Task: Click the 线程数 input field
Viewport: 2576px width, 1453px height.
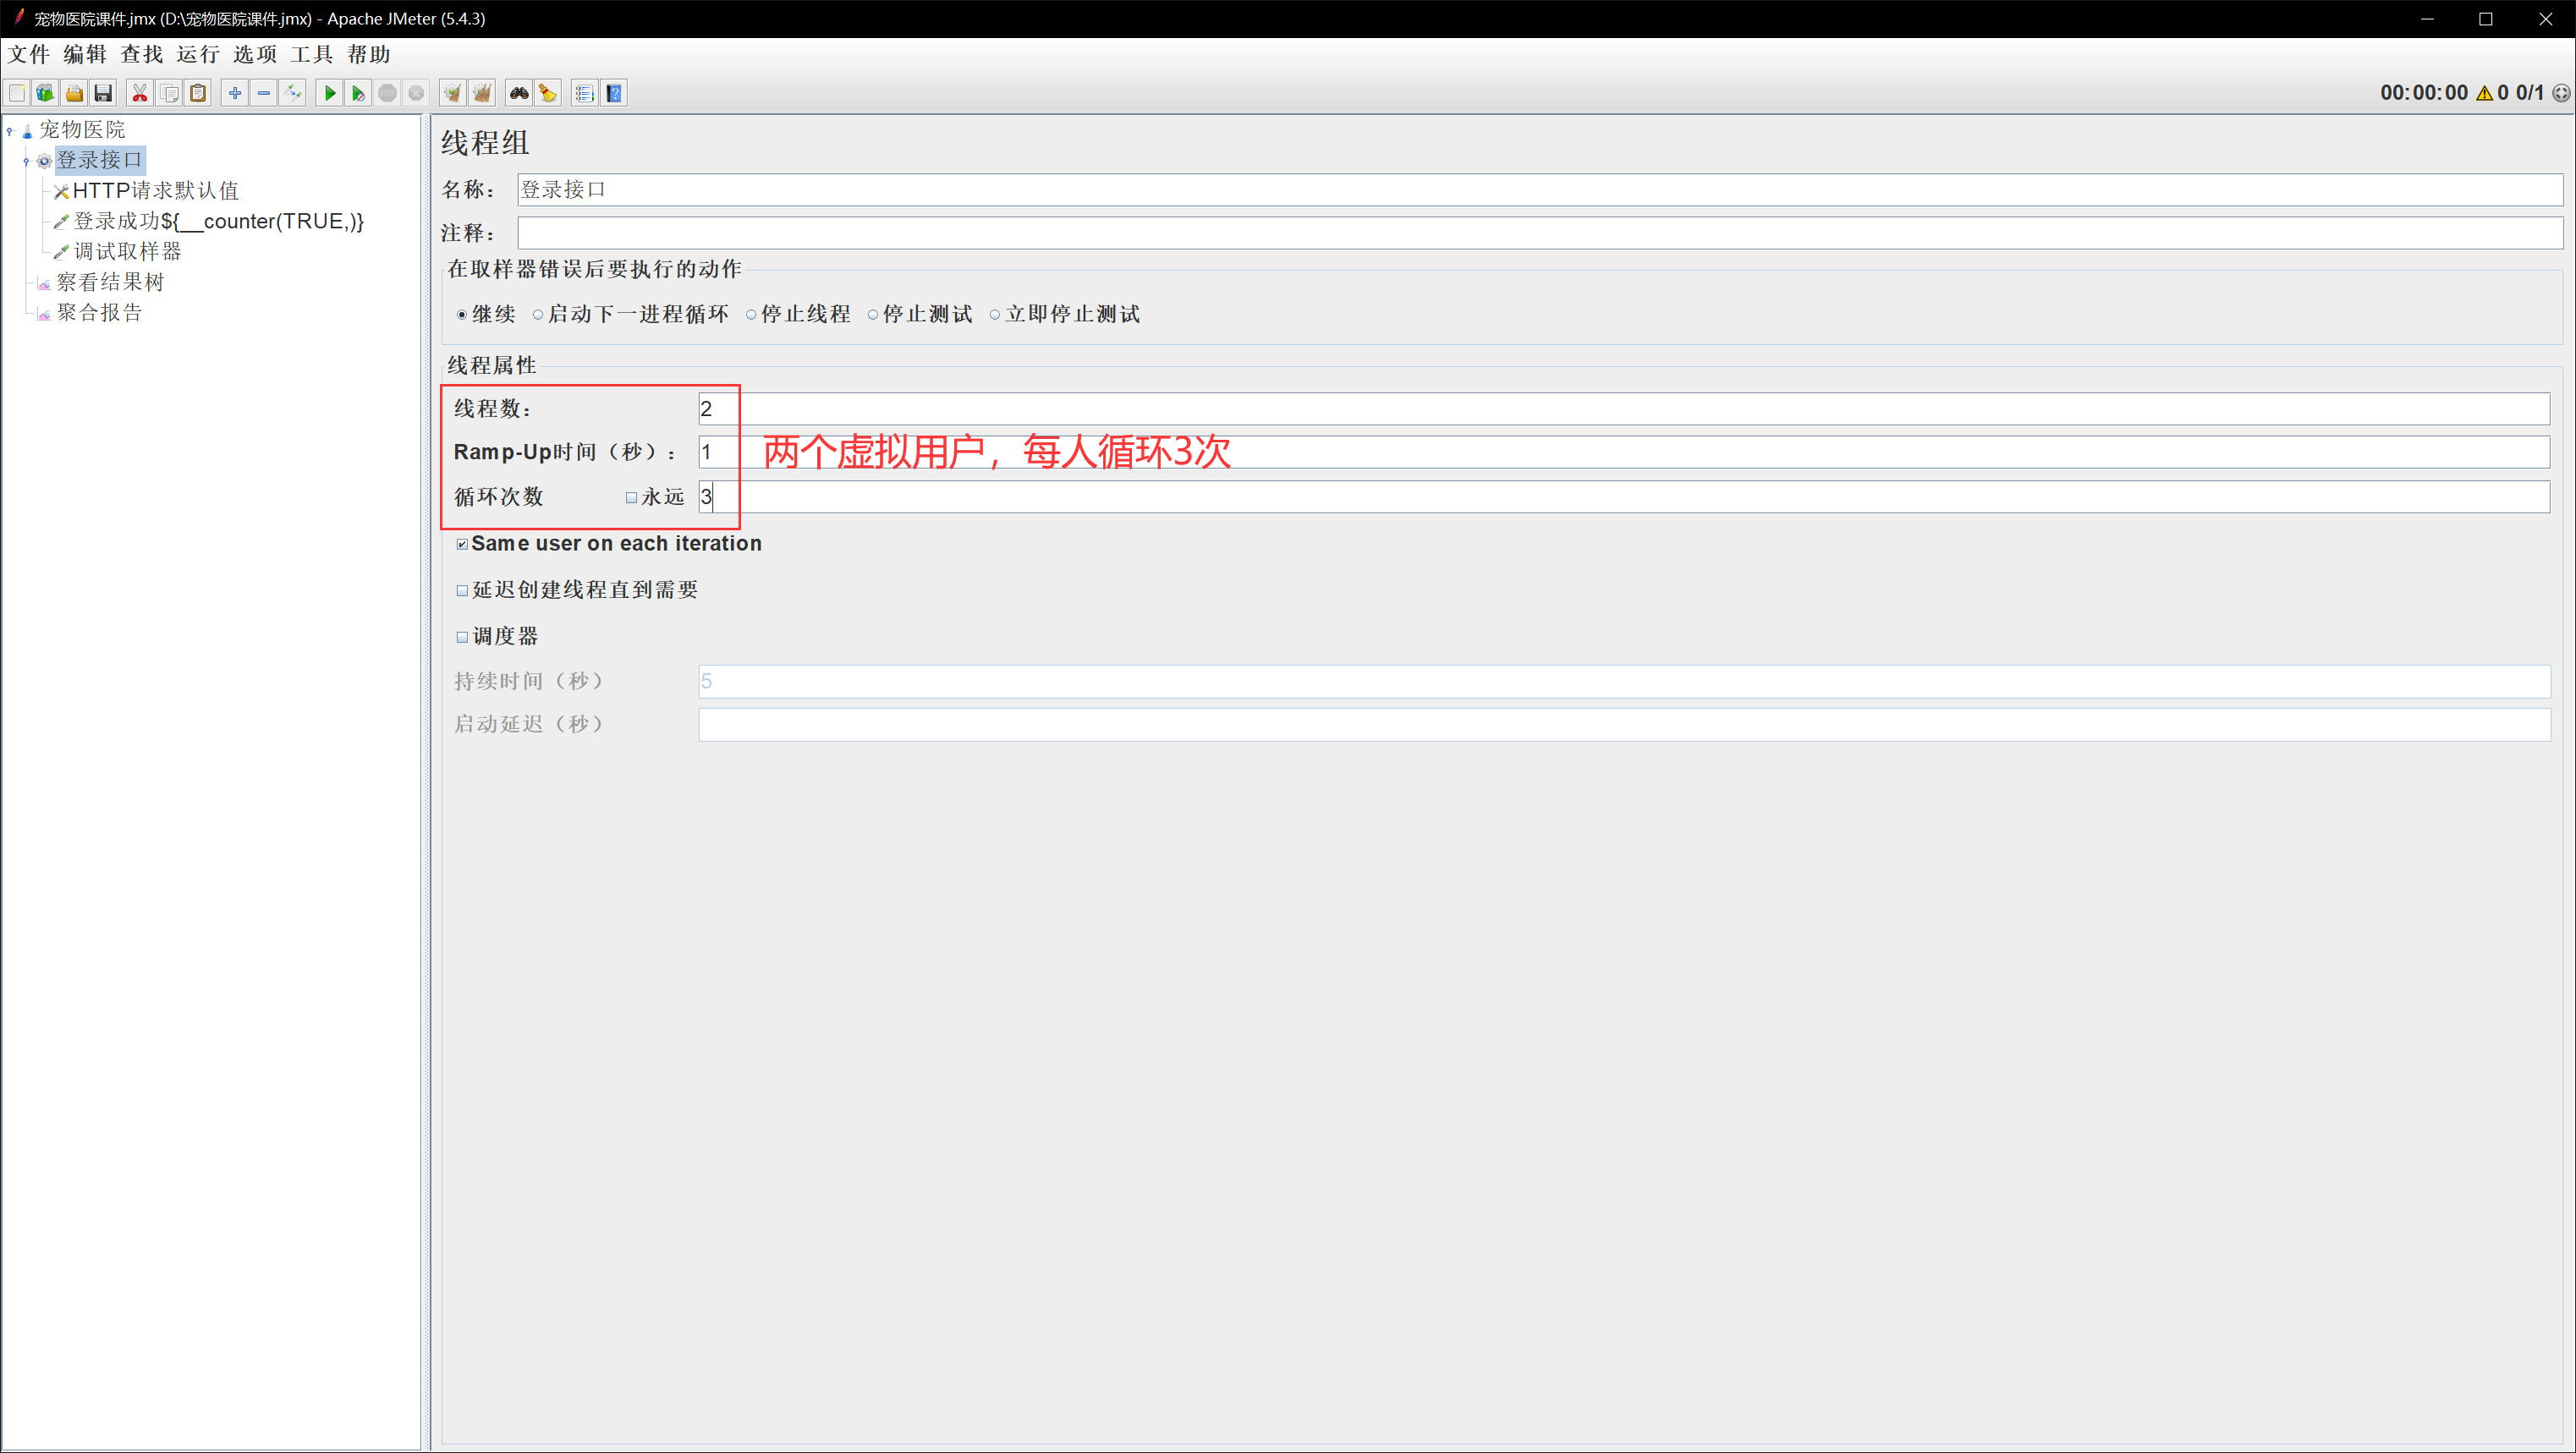Action: (x=1620, y=408)
